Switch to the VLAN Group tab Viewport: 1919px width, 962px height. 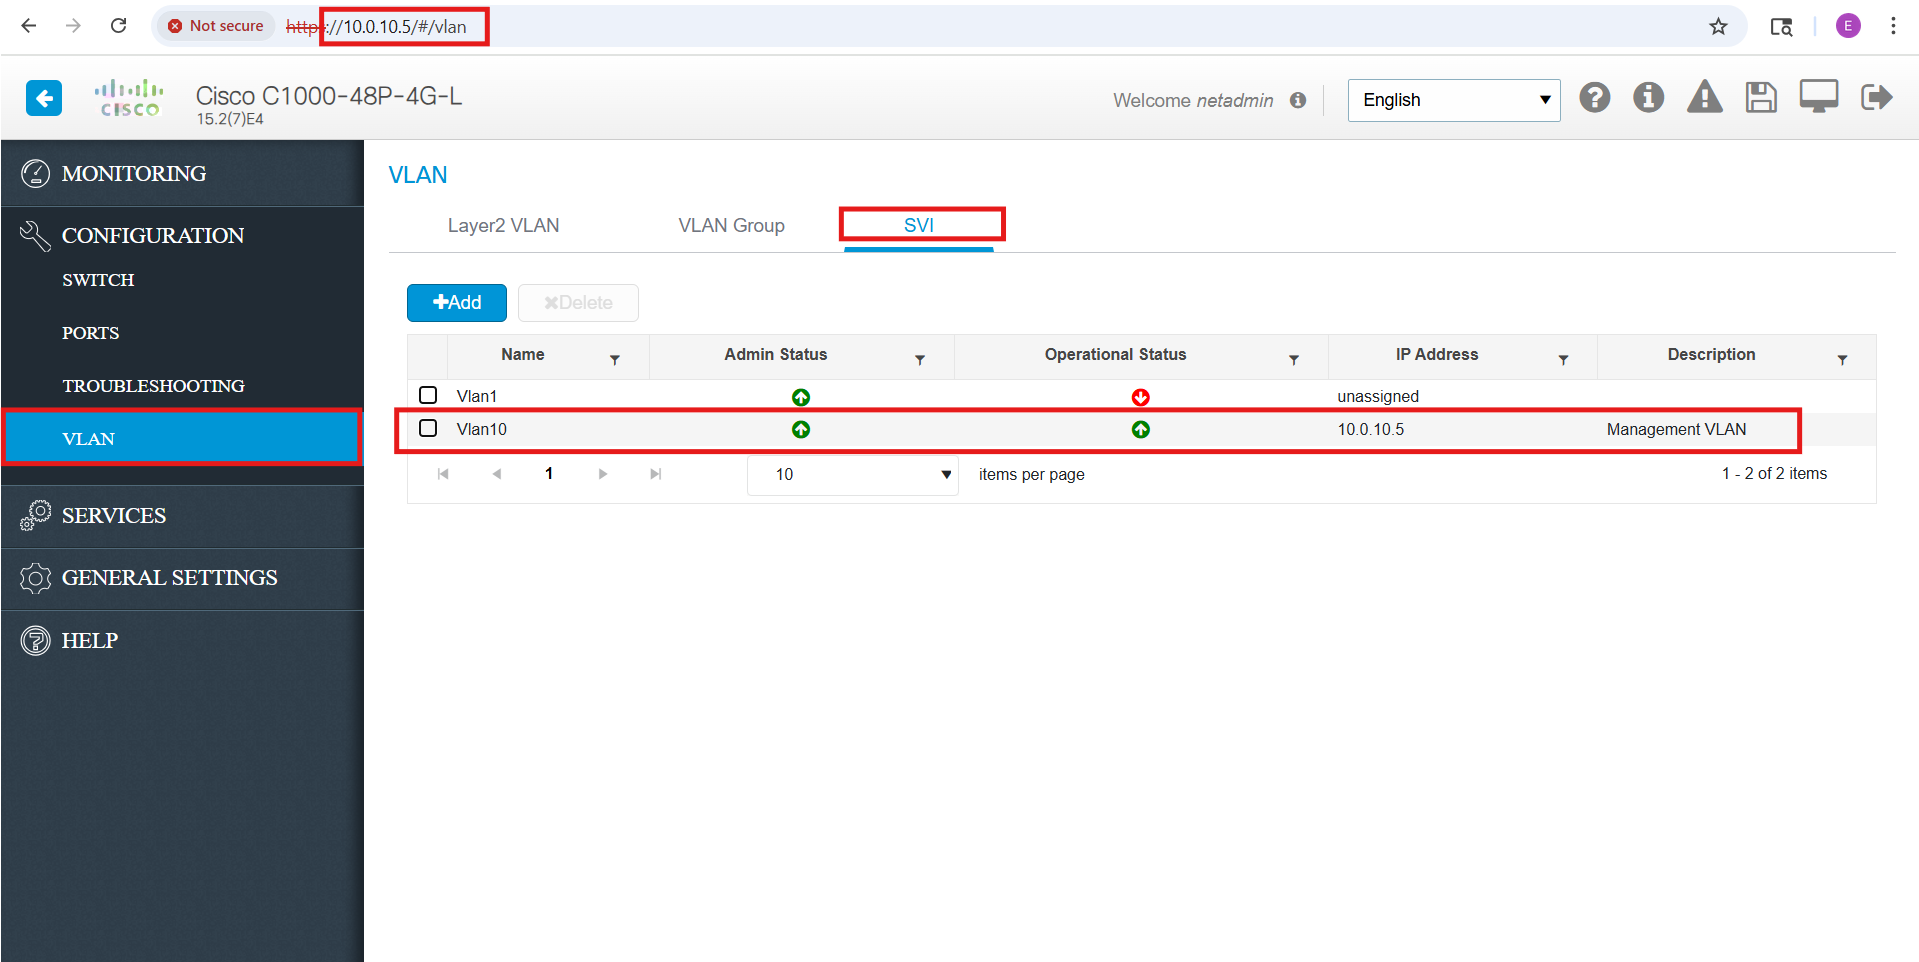click(731, 226)
